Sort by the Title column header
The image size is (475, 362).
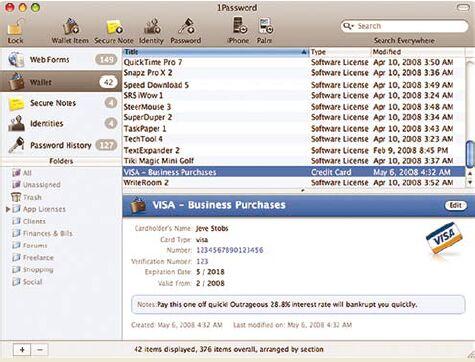pyautogui.click(x=216, y=52)
